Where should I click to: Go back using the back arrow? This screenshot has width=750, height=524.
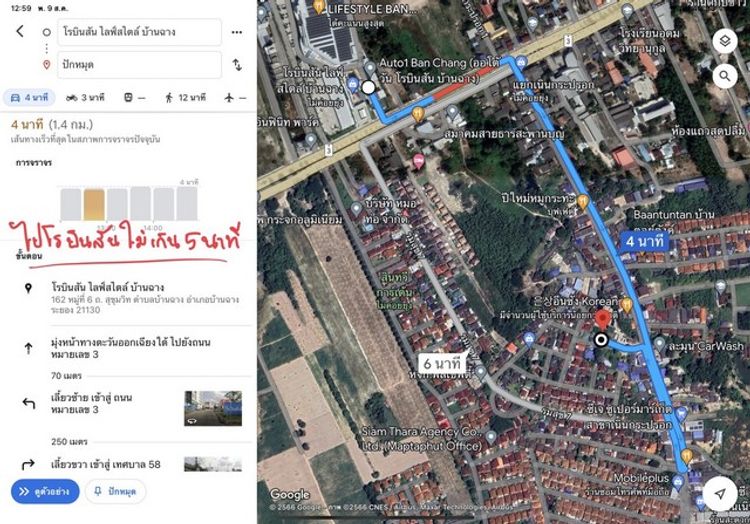tap(20, 31)
